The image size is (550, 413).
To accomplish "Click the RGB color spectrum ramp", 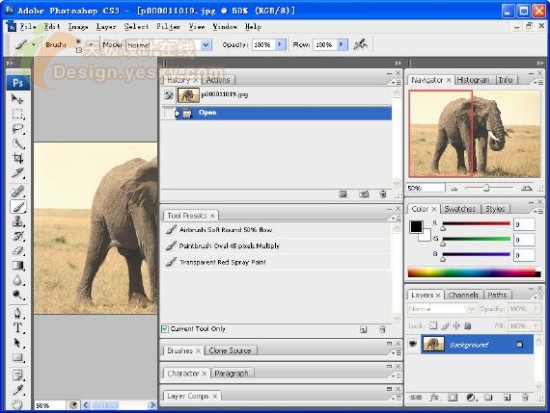I will point(474,273).
